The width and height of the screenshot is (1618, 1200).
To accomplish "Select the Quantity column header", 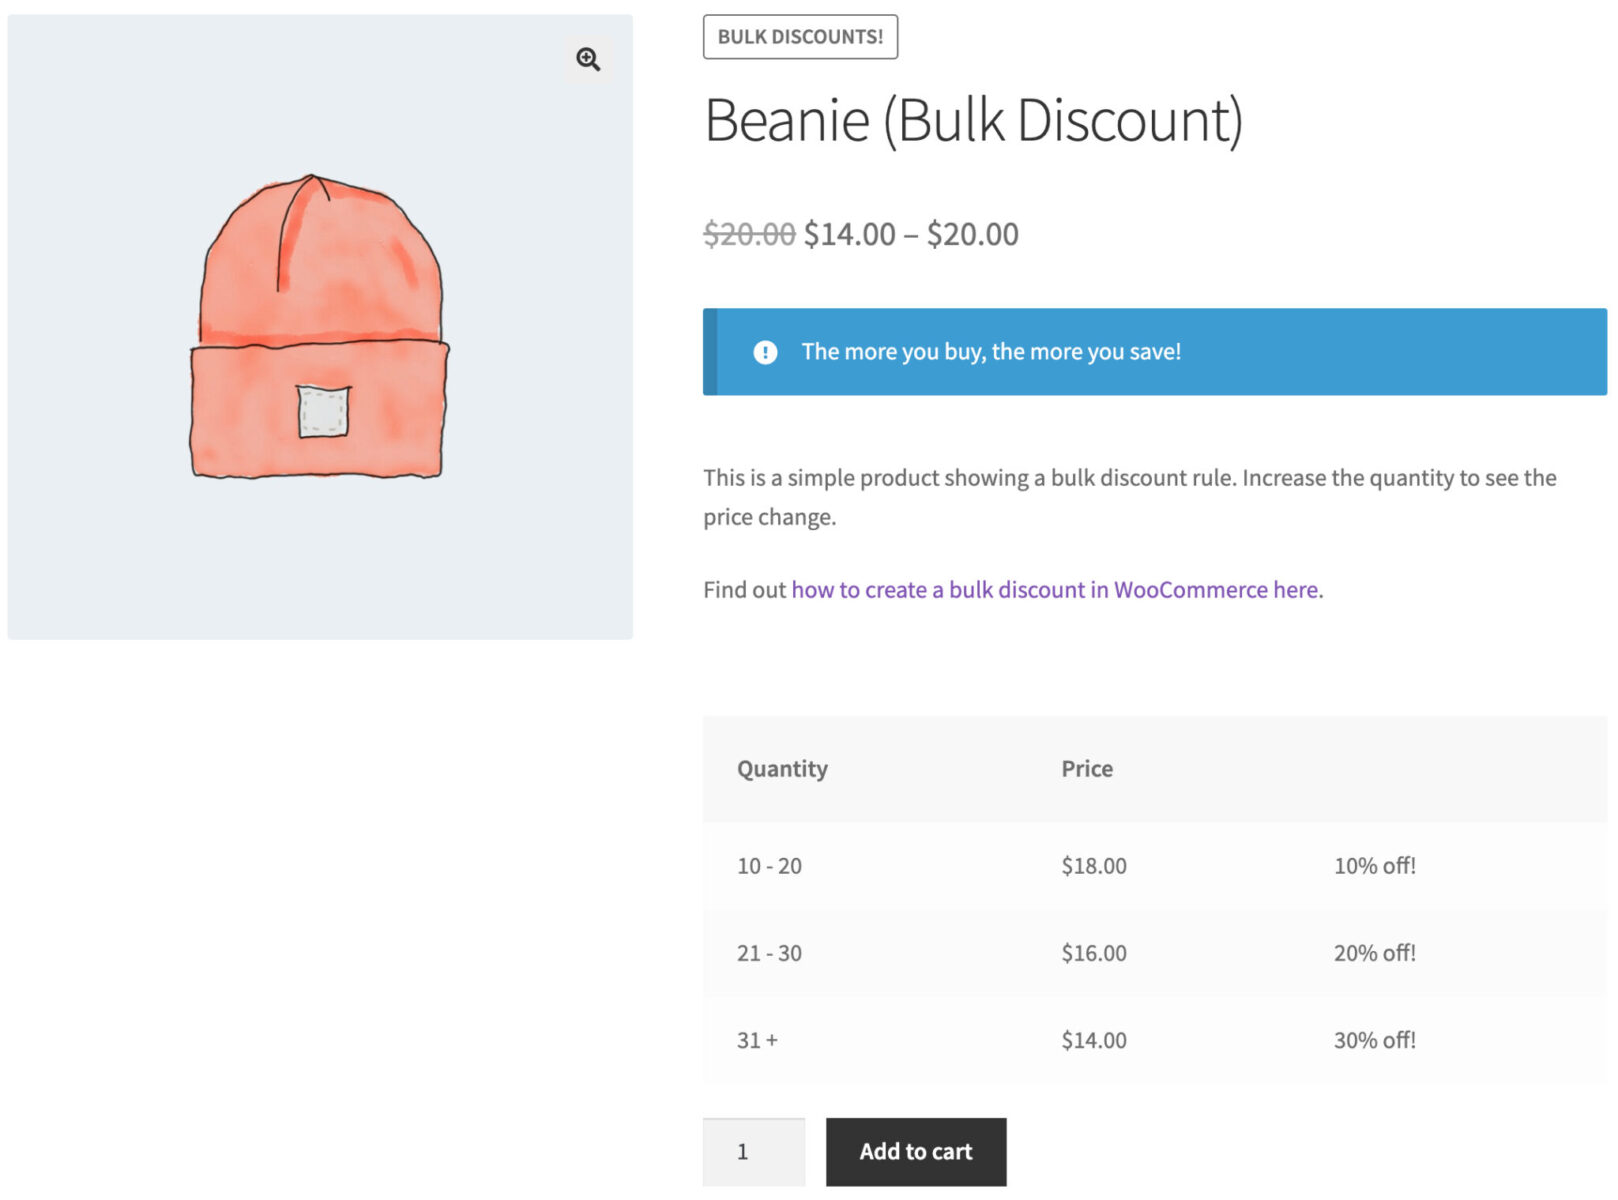I will [782, 768].
